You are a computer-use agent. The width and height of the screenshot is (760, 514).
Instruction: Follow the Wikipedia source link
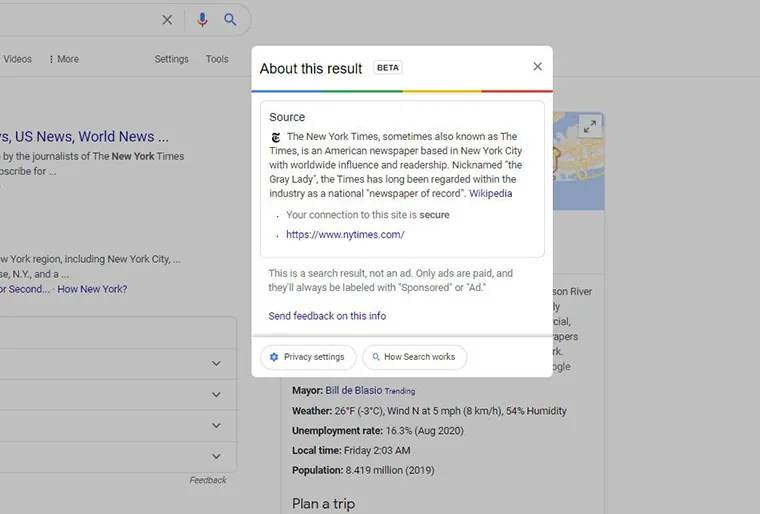491,193
